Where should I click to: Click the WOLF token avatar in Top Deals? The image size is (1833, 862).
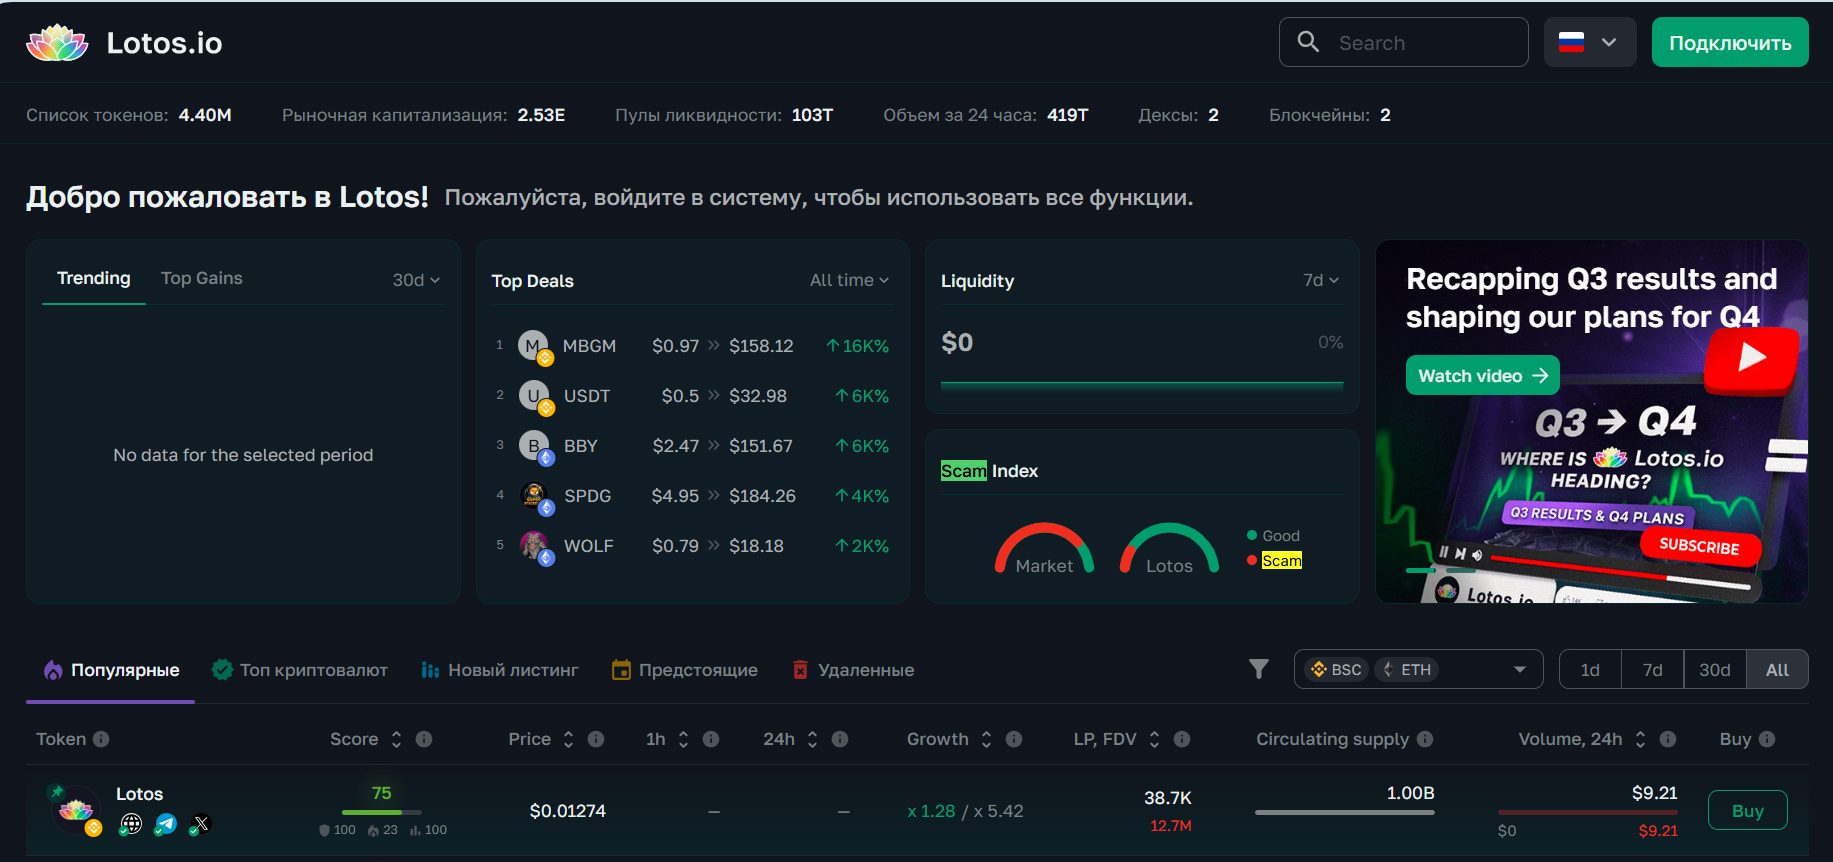(534, 546)
